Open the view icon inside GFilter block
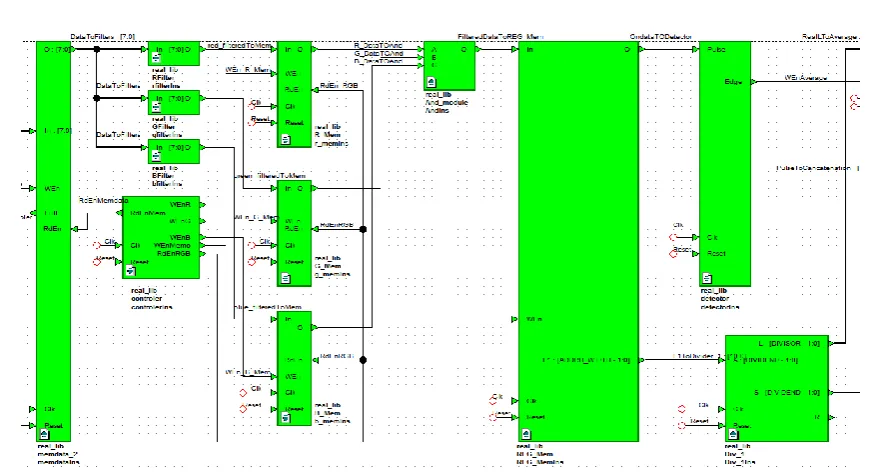This screenshot has width=871, height=474. pos(157,107)
